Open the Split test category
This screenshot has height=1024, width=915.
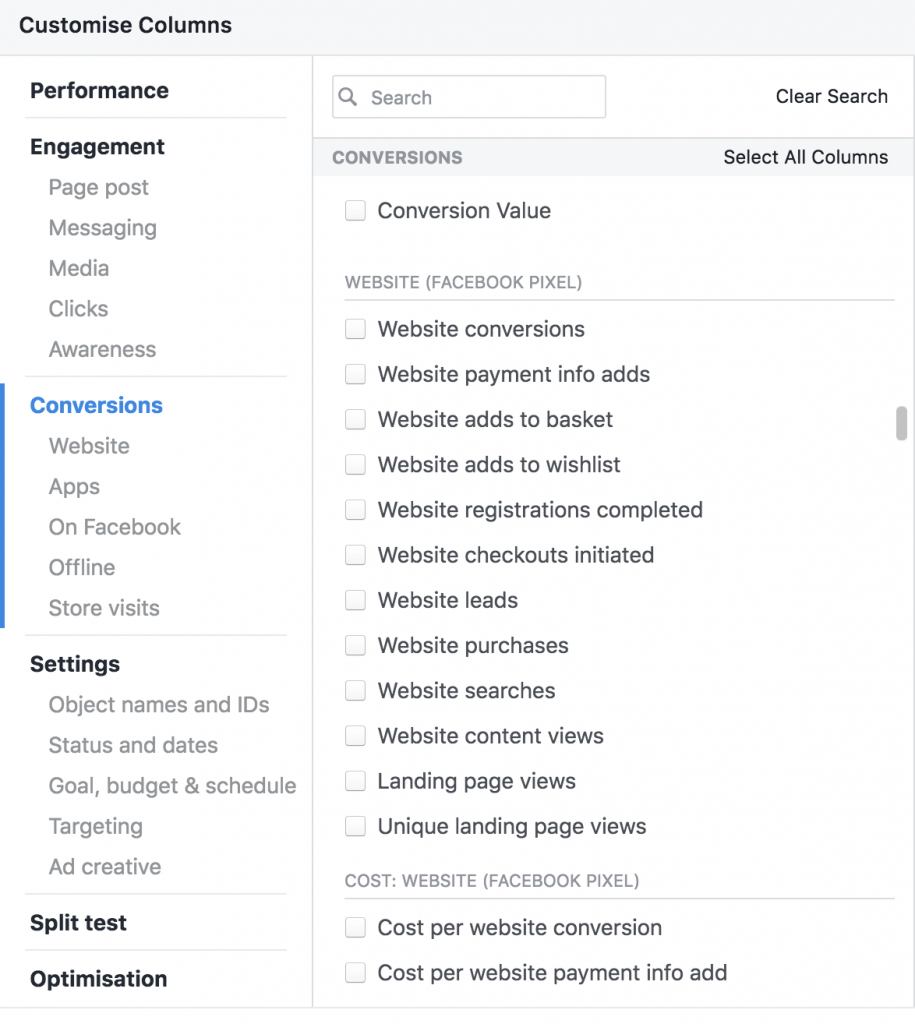click(78, 922)
